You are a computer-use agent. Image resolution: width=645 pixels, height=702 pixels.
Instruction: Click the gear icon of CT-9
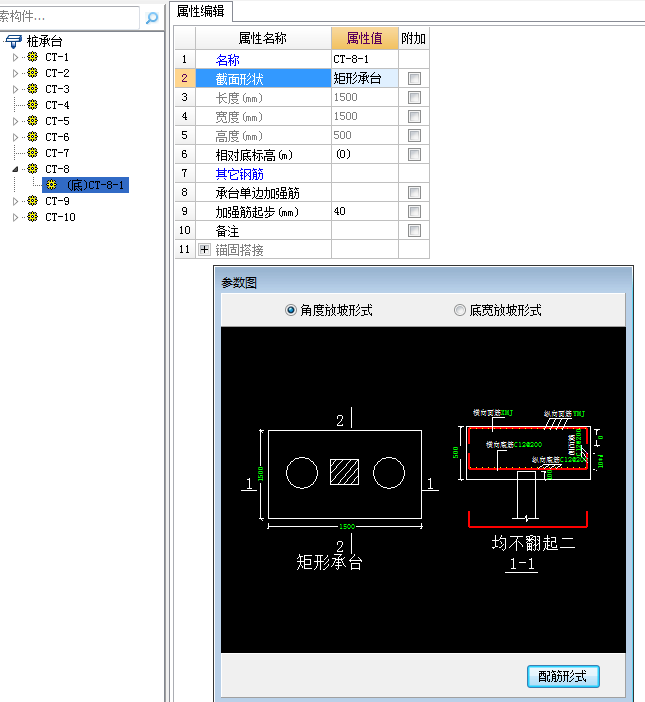[32, 201]
